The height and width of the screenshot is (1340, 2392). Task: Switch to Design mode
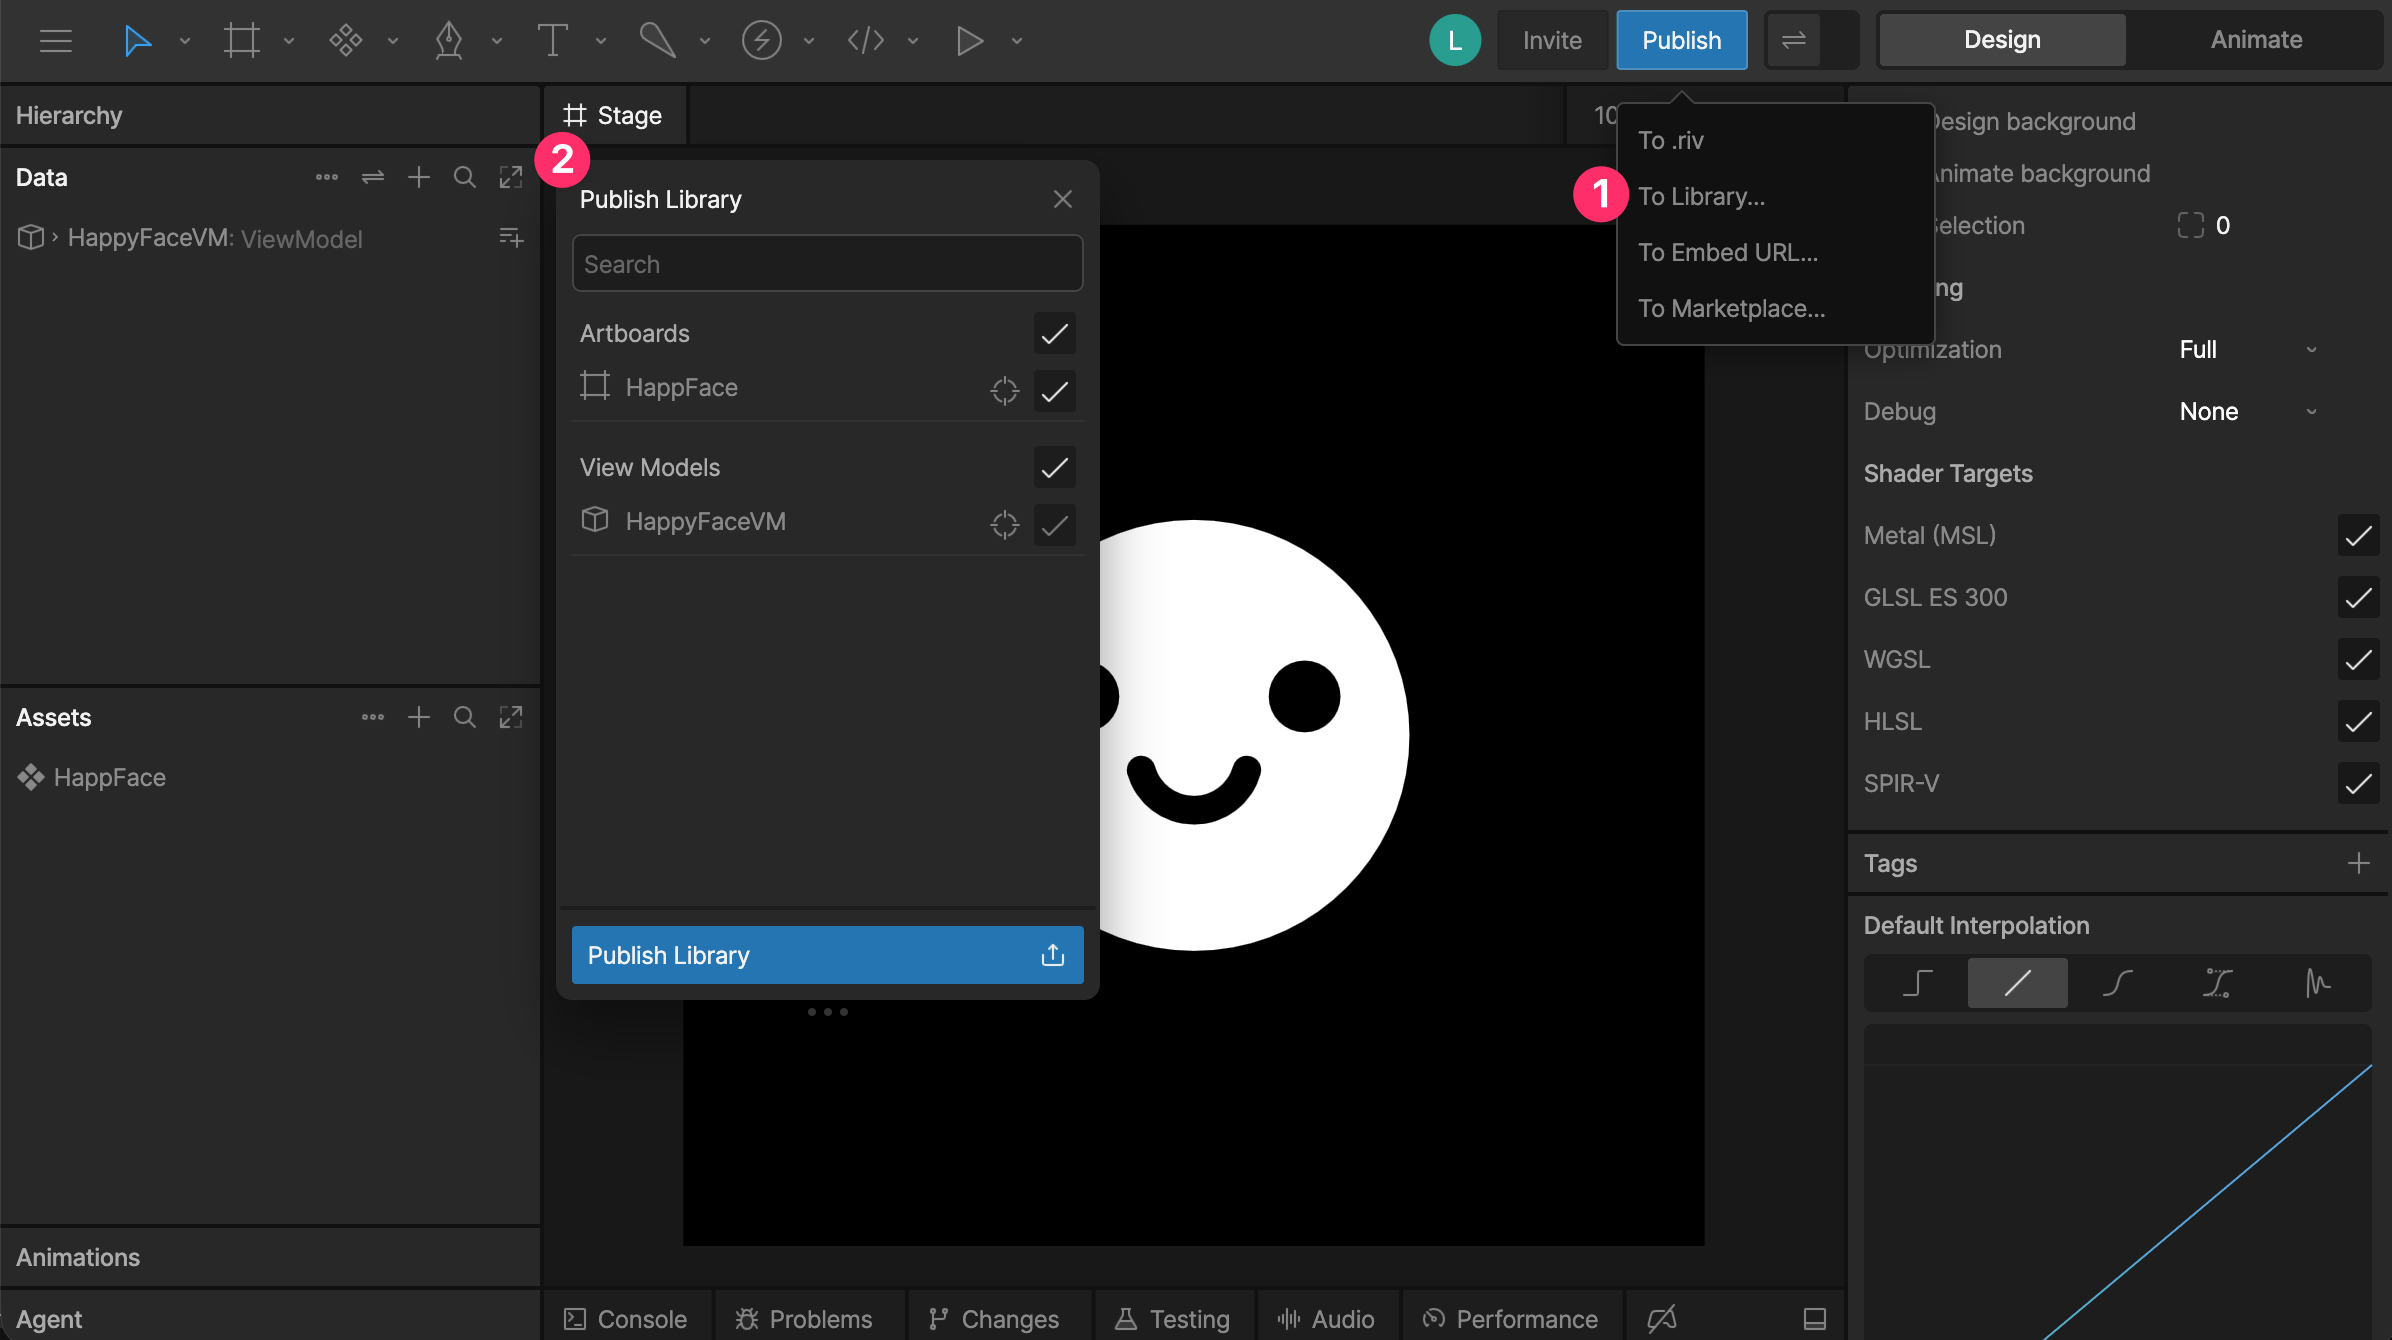[2002, 40]
